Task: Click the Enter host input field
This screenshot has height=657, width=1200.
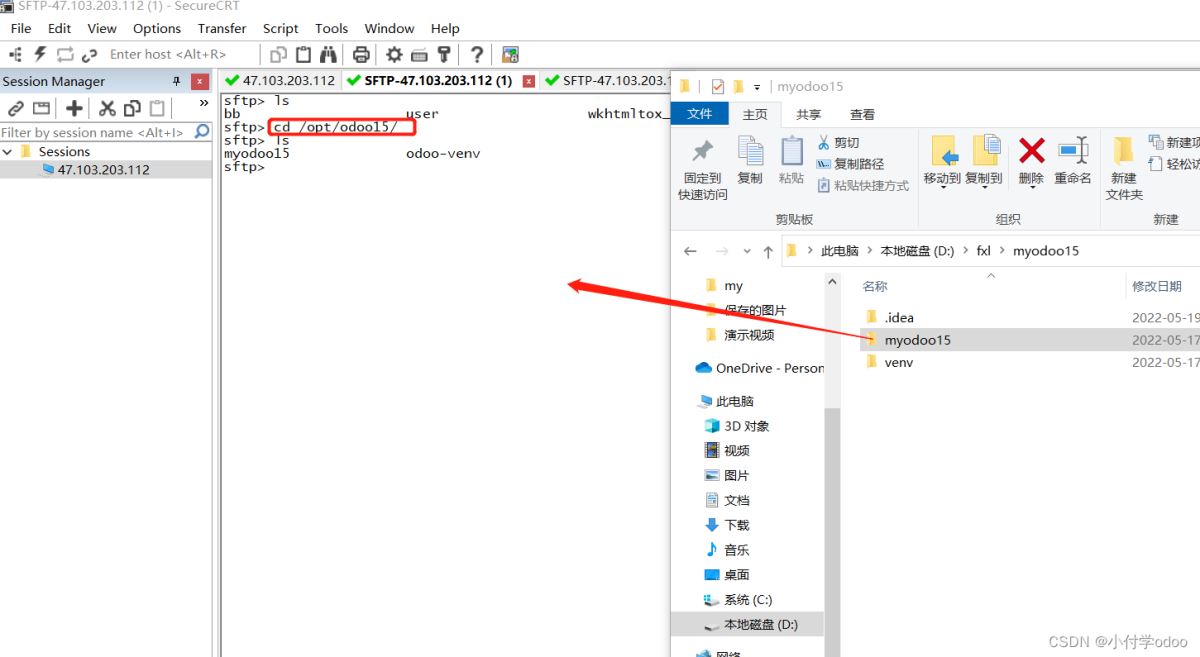Action: coord(168,54)
